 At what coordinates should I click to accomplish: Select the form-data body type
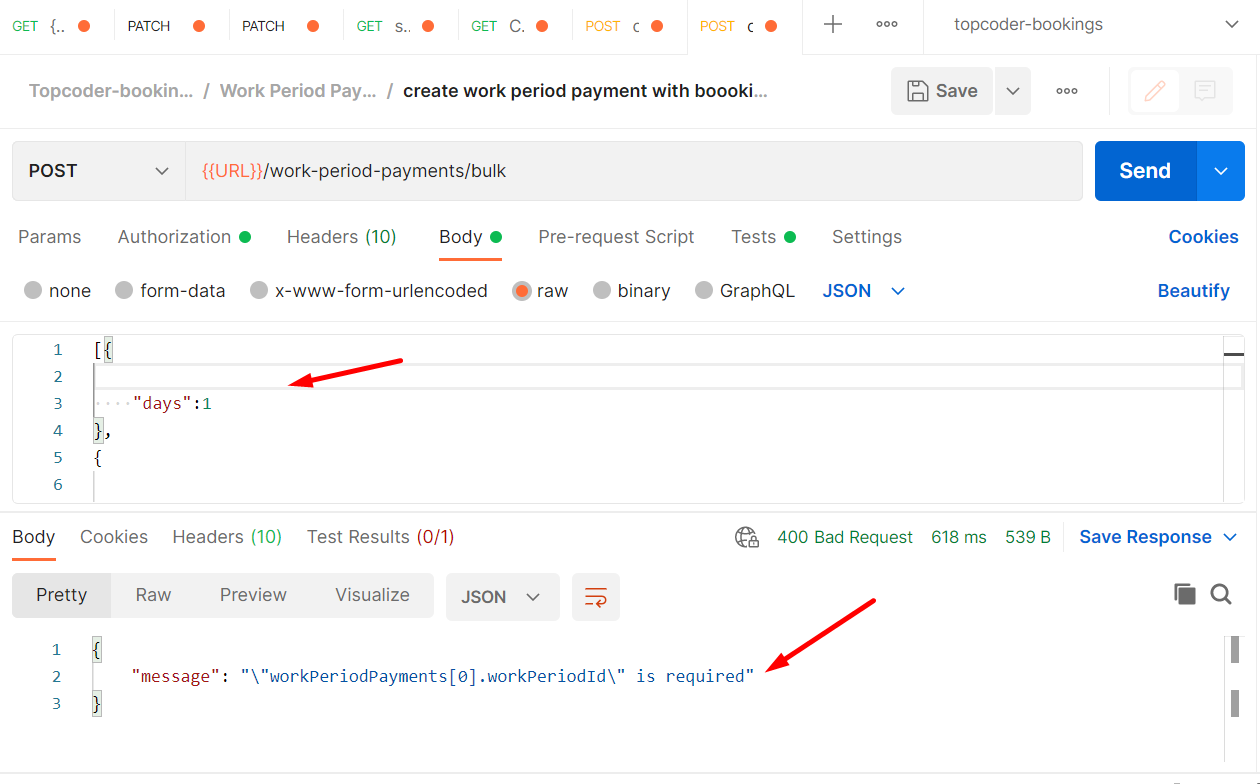coord(170,290)
